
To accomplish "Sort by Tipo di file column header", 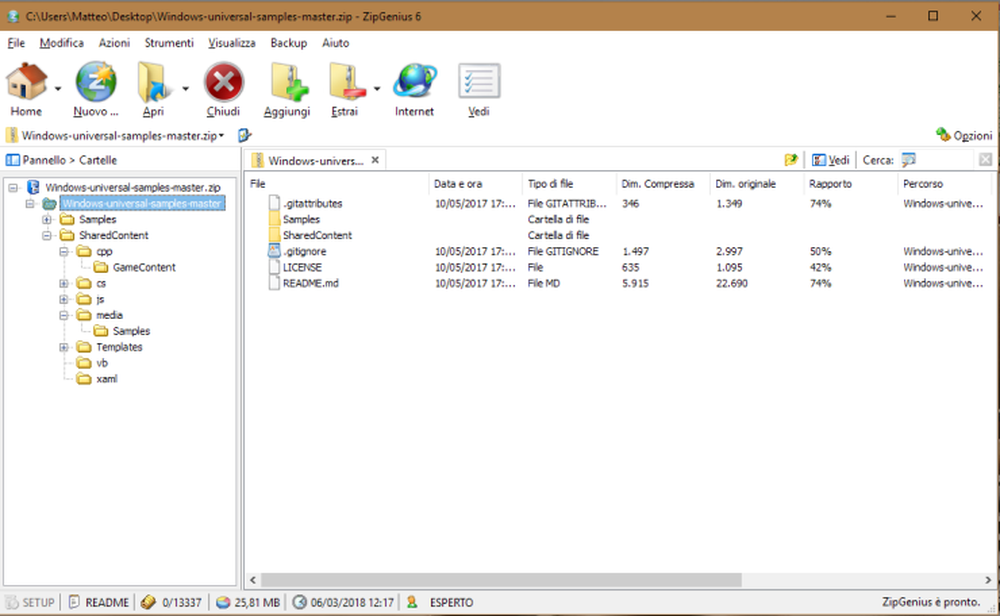I will click(x=569, y=184).
